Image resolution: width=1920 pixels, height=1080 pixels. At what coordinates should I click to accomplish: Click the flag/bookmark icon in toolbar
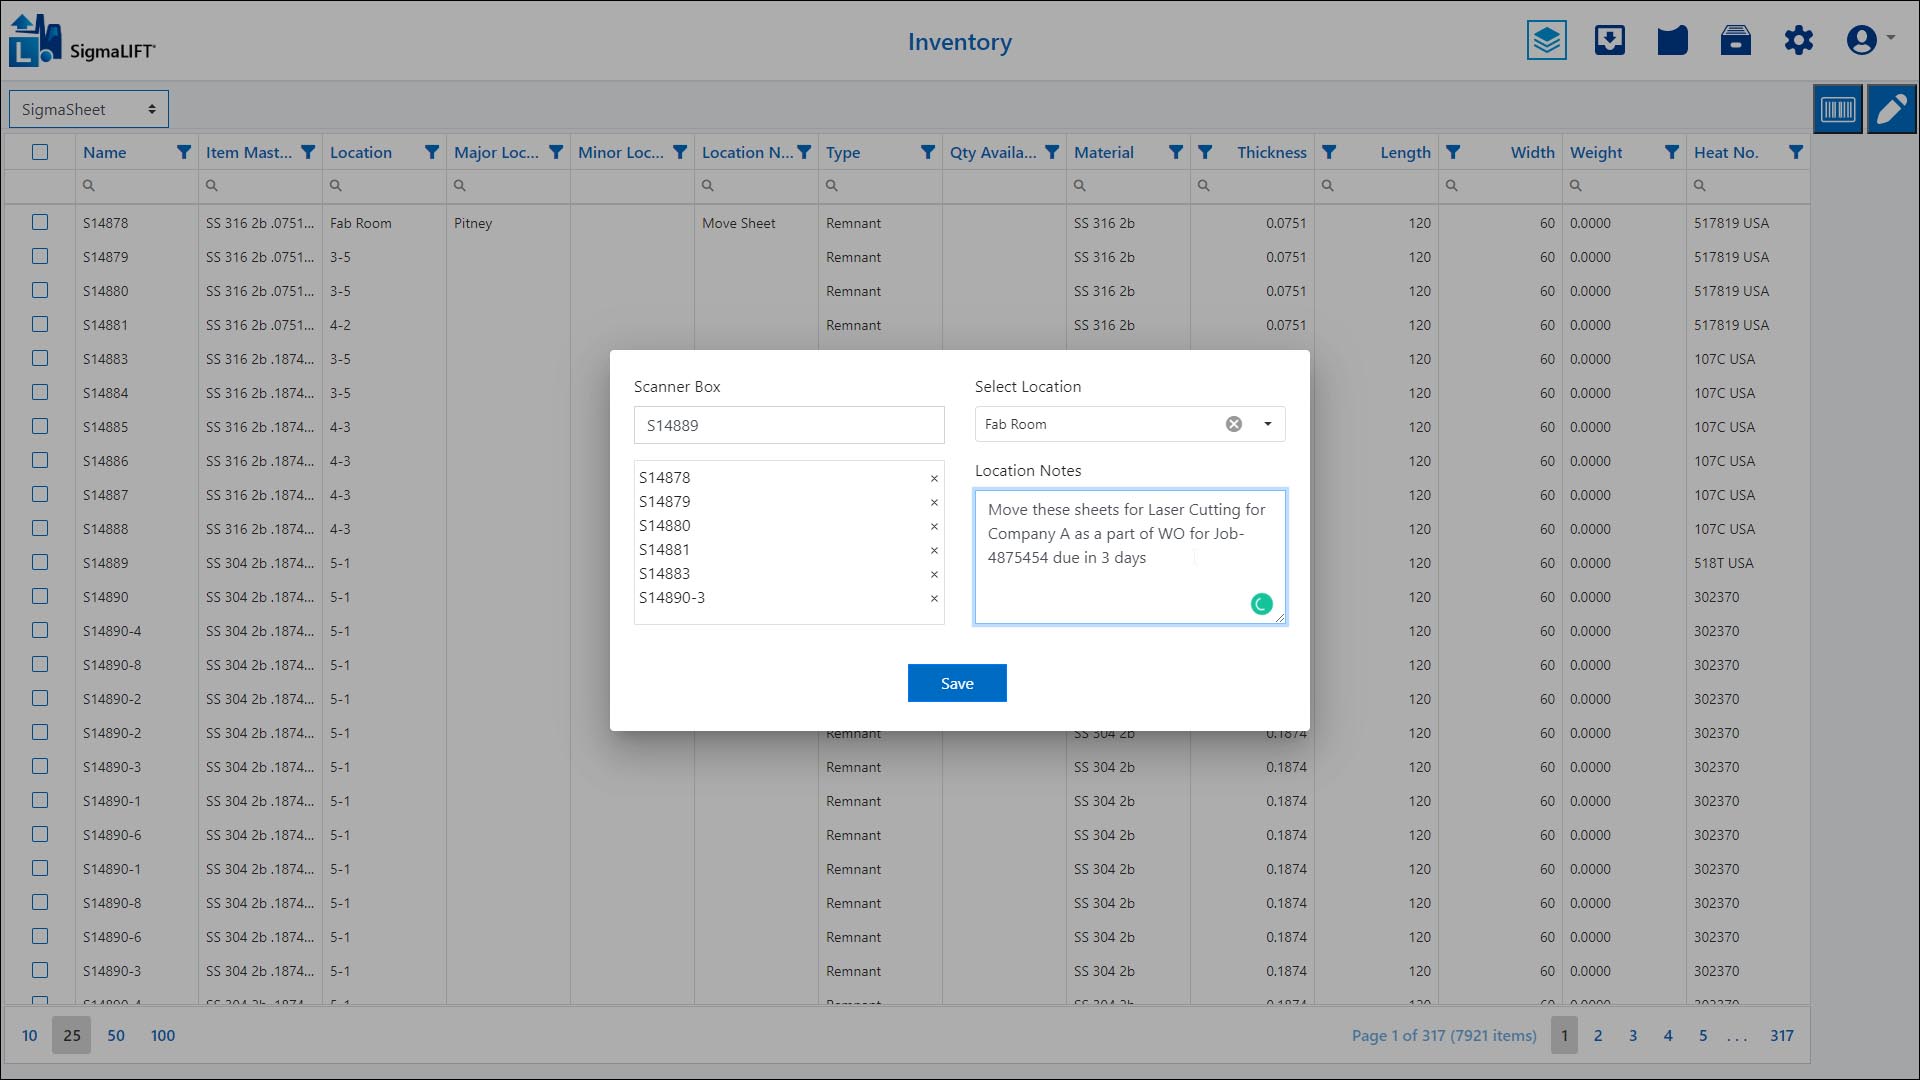1673,42
